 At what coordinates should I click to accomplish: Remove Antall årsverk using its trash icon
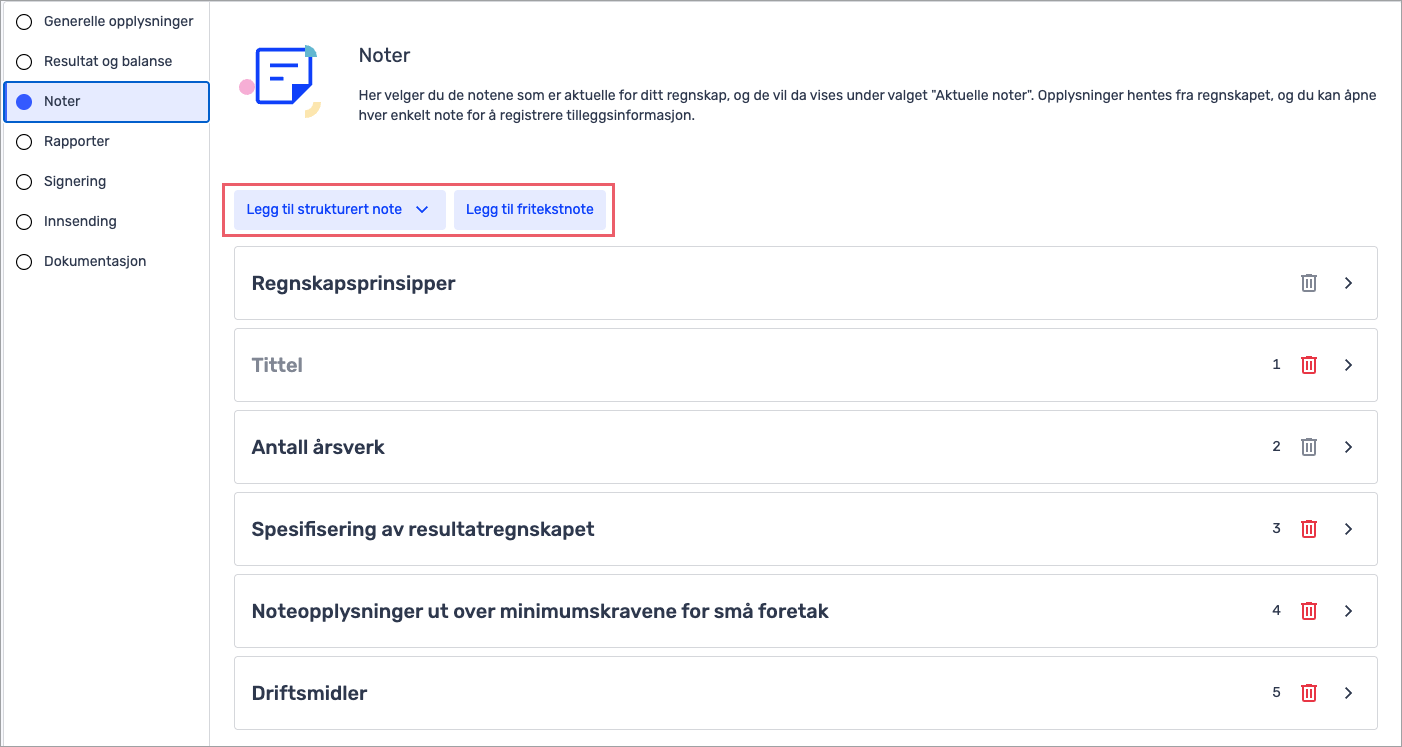1308,447
